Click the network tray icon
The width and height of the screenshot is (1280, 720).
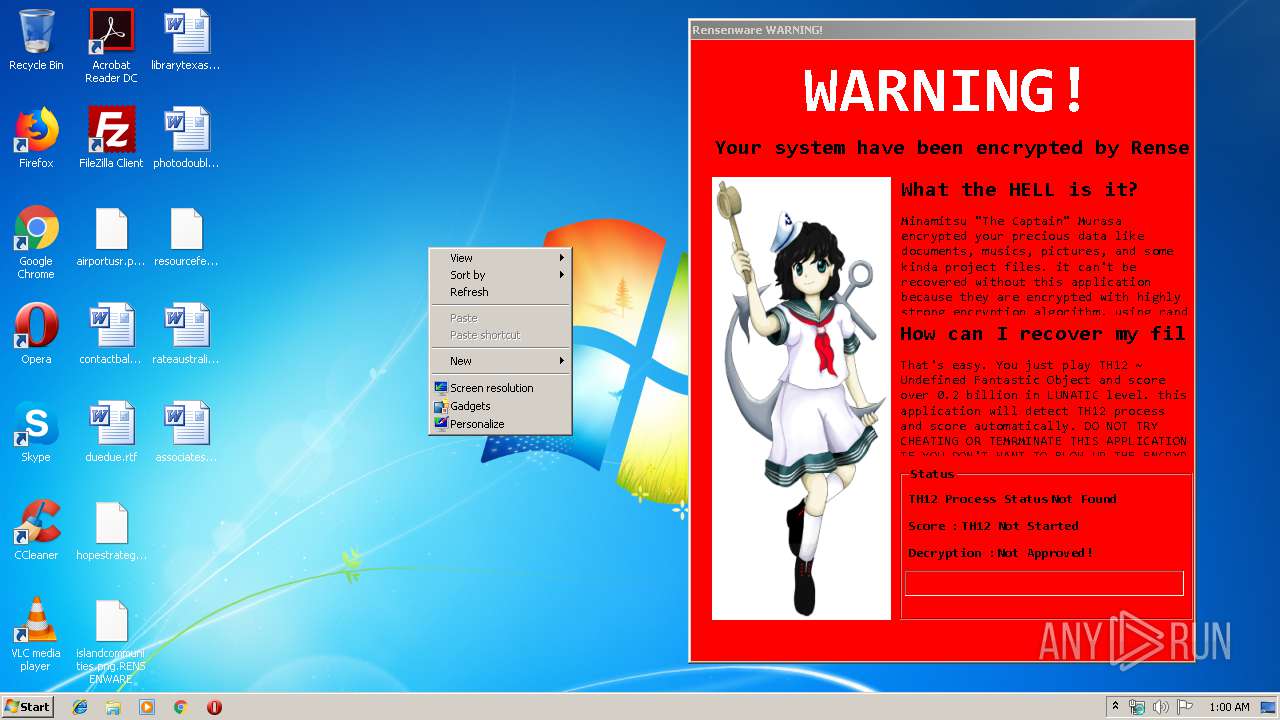point(1137,707)
